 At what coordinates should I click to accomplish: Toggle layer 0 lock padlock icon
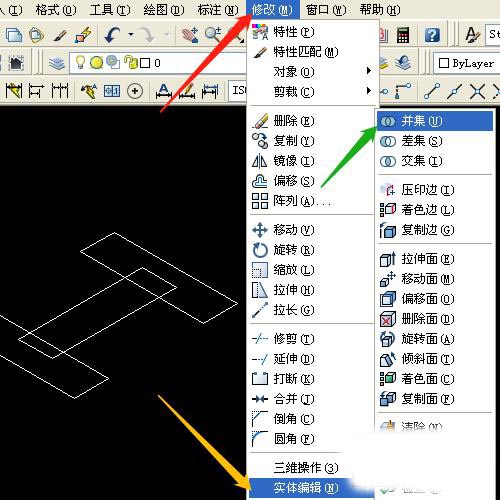pyautogui.click(x=131, y=62)
